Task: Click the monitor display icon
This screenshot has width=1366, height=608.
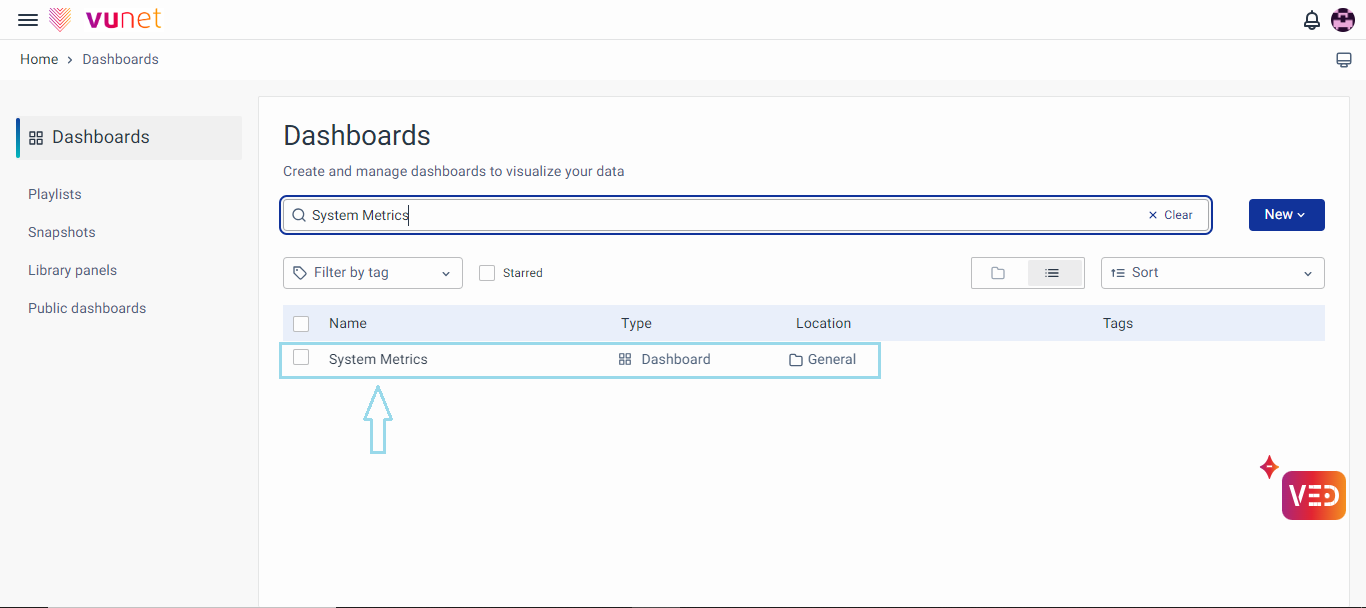Action: 1344,60
